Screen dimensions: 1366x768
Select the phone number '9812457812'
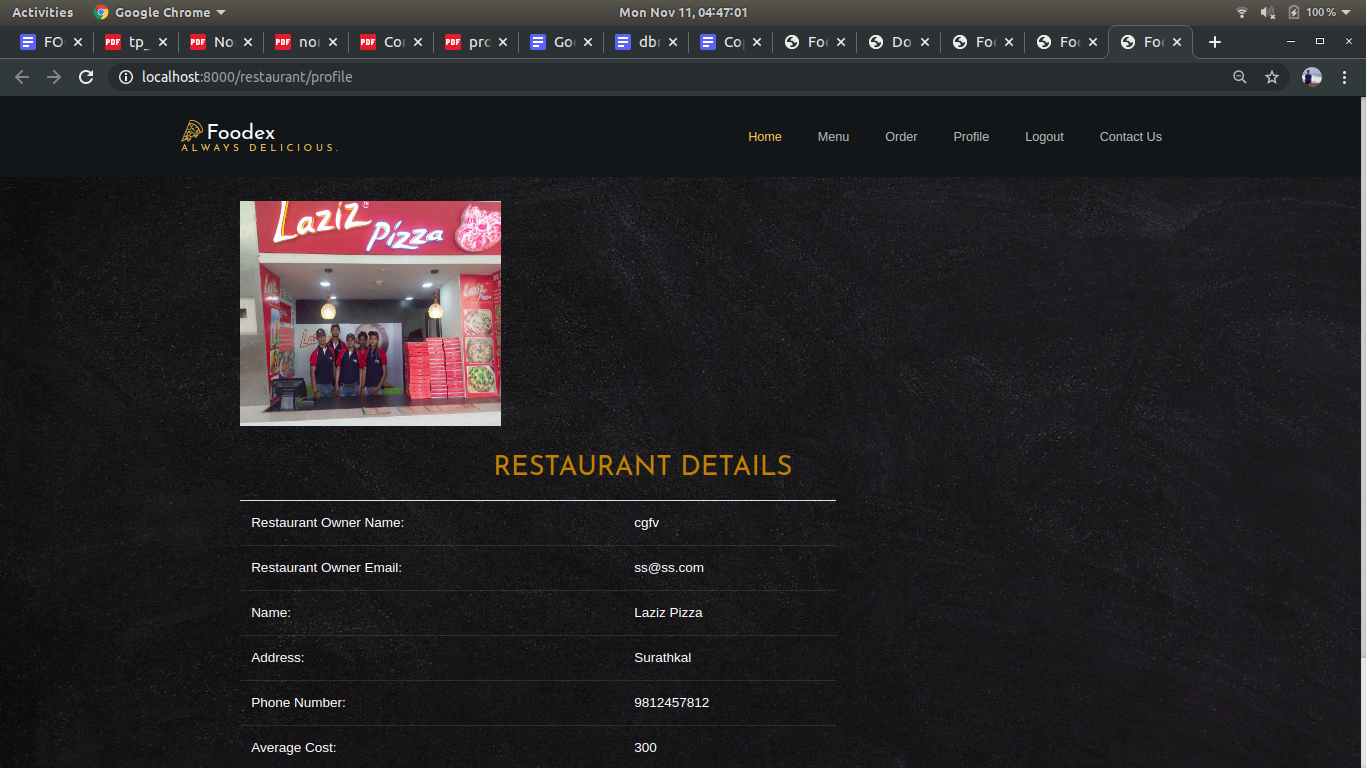click(671, 703)
